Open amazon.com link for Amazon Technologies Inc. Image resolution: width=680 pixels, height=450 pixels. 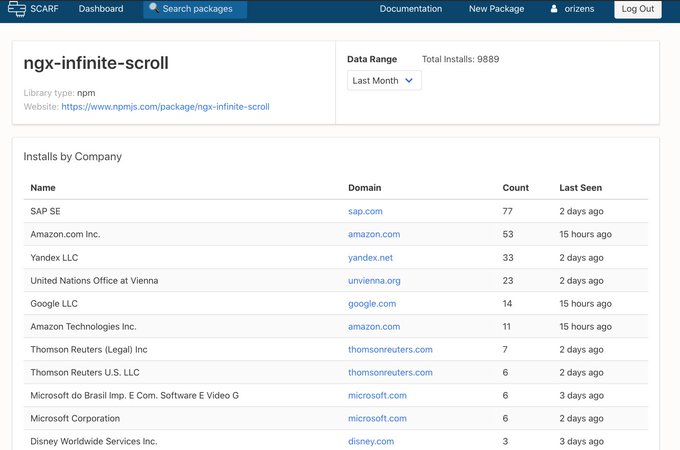(374, 326)
